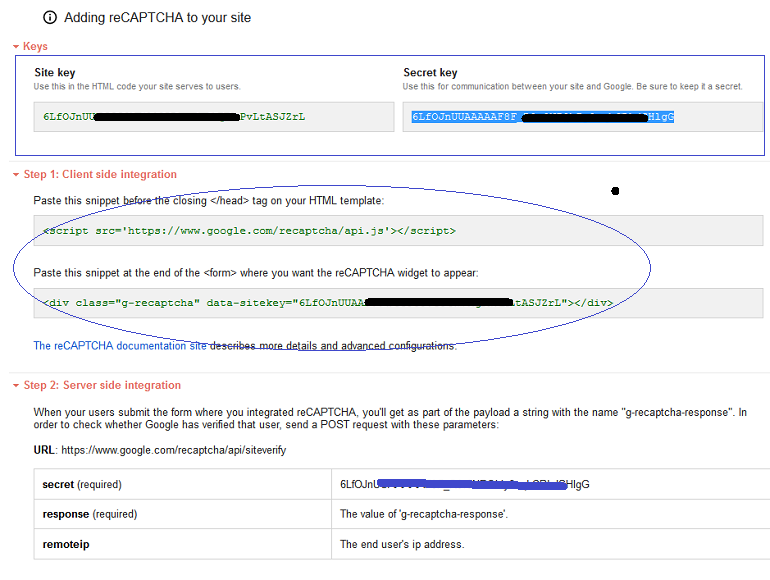Image resolution: width=770 pixels, height=580 pixels.
Task: Collapse the Keys section
Action: (x=30, y=46)
